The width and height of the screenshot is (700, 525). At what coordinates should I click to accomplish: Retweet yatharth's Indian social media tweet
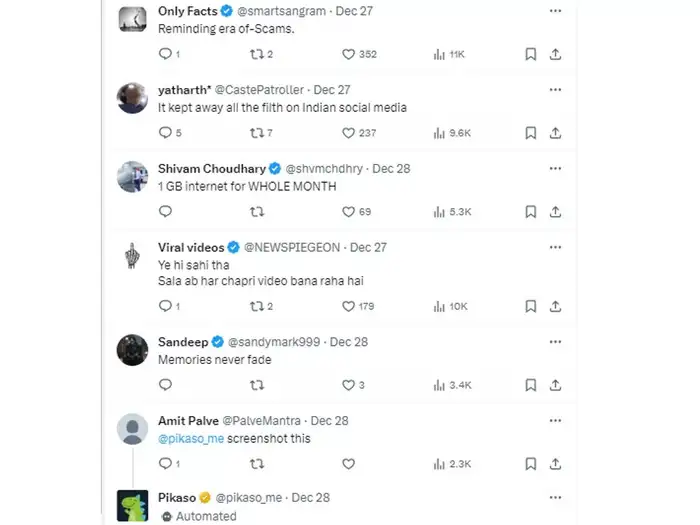pyautogui.click(x=256, y=133)
